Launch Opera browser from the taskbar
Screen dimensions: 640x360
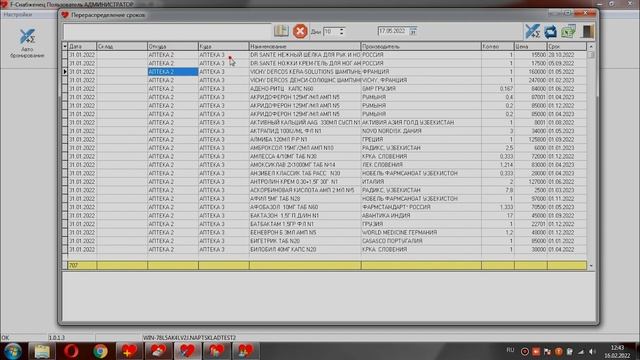[x=71, y=351]
